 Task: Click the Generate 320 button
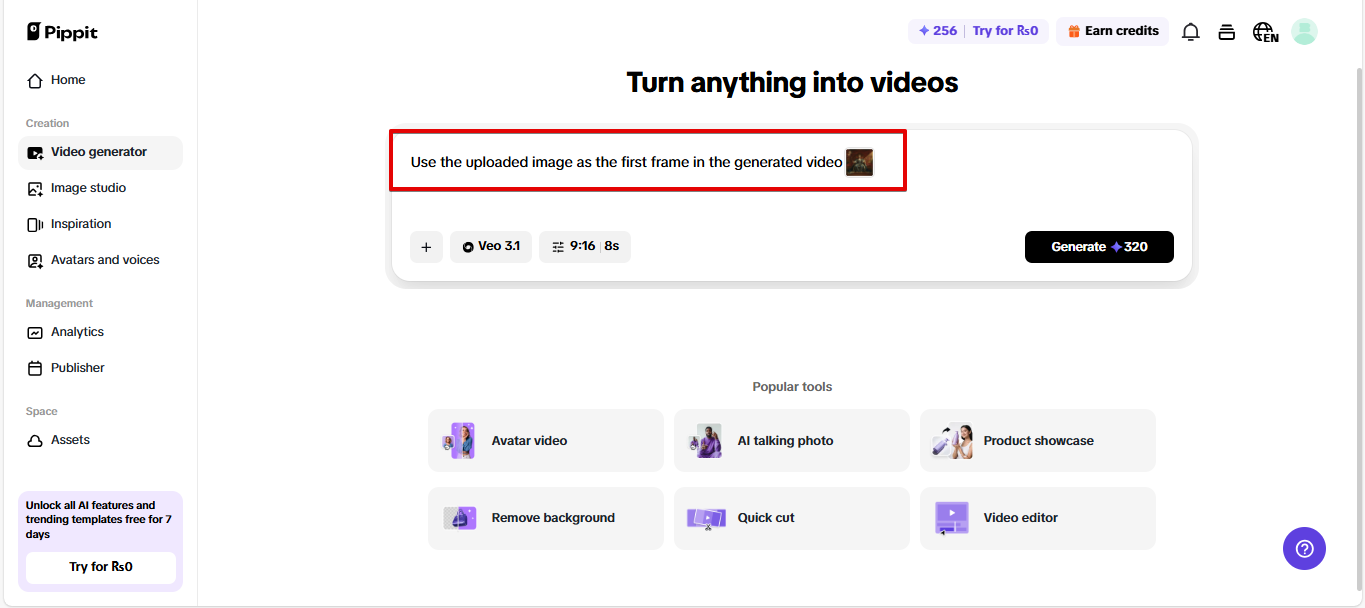(1099, 247)
